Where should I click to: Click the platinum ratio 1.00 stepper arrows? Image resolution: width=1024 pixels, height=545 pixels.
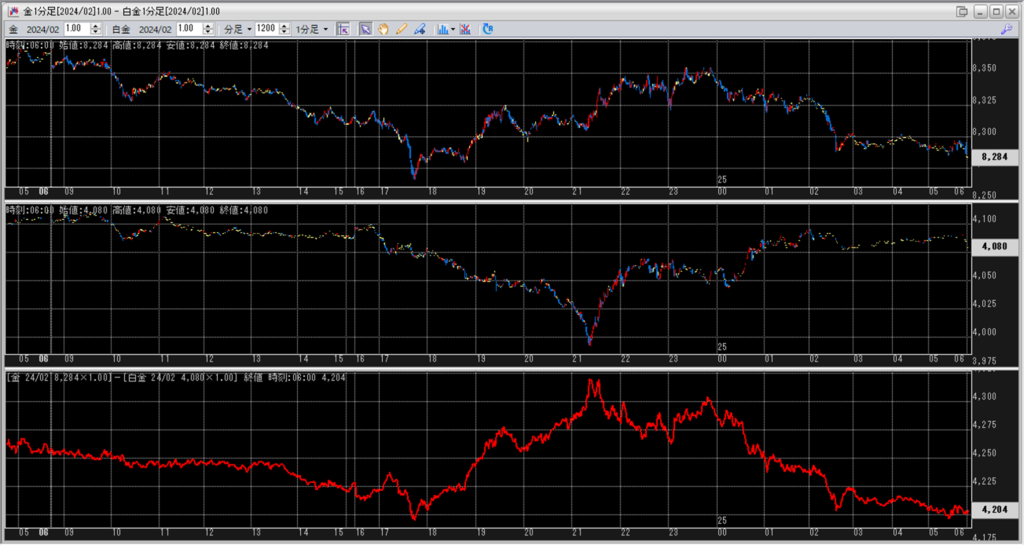pyautogui.click(x=209, y=29)
